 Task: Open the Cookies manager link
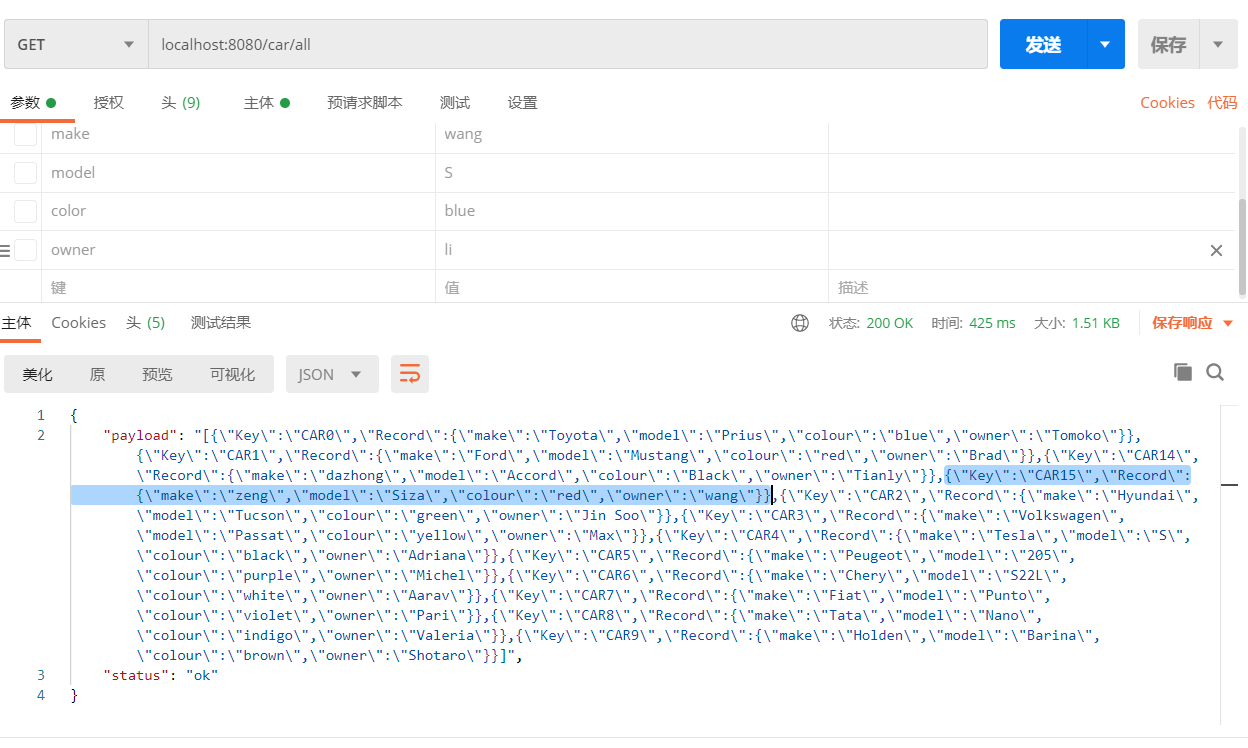(1169, 102)
